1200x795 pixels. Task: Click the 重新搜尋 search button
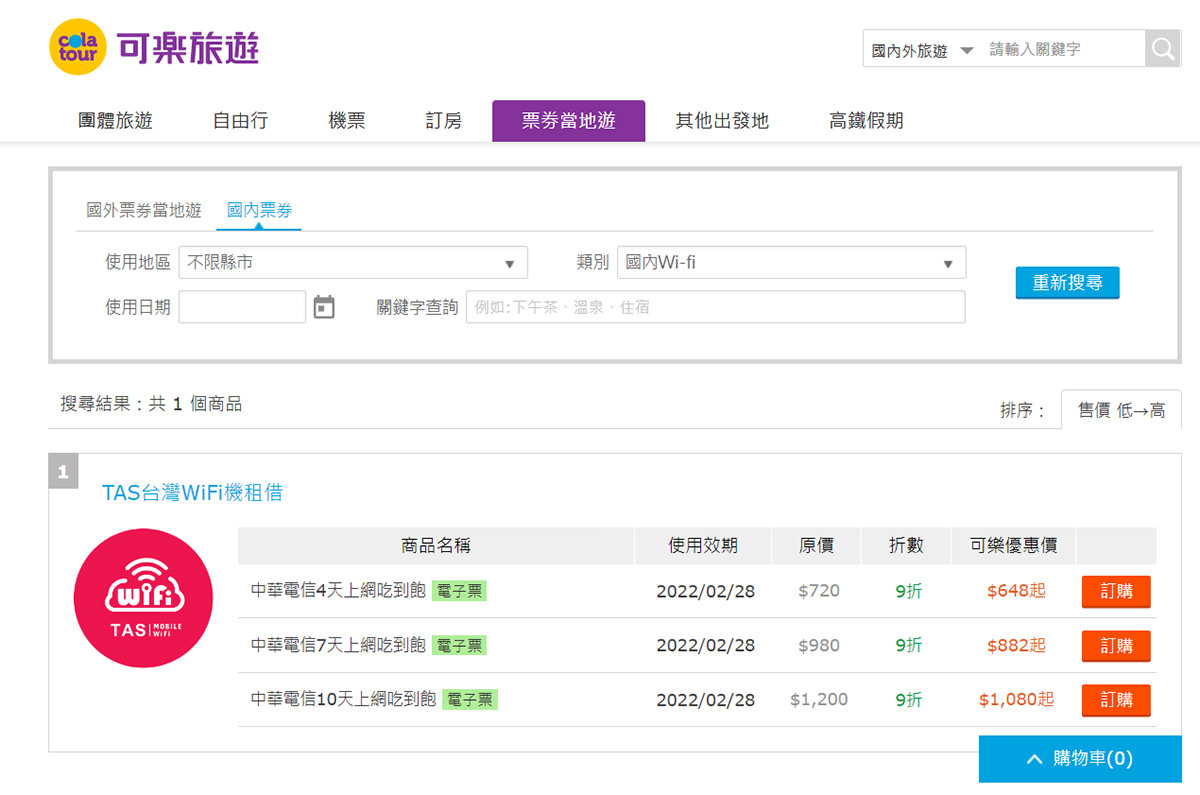[x=1067, y=282]
